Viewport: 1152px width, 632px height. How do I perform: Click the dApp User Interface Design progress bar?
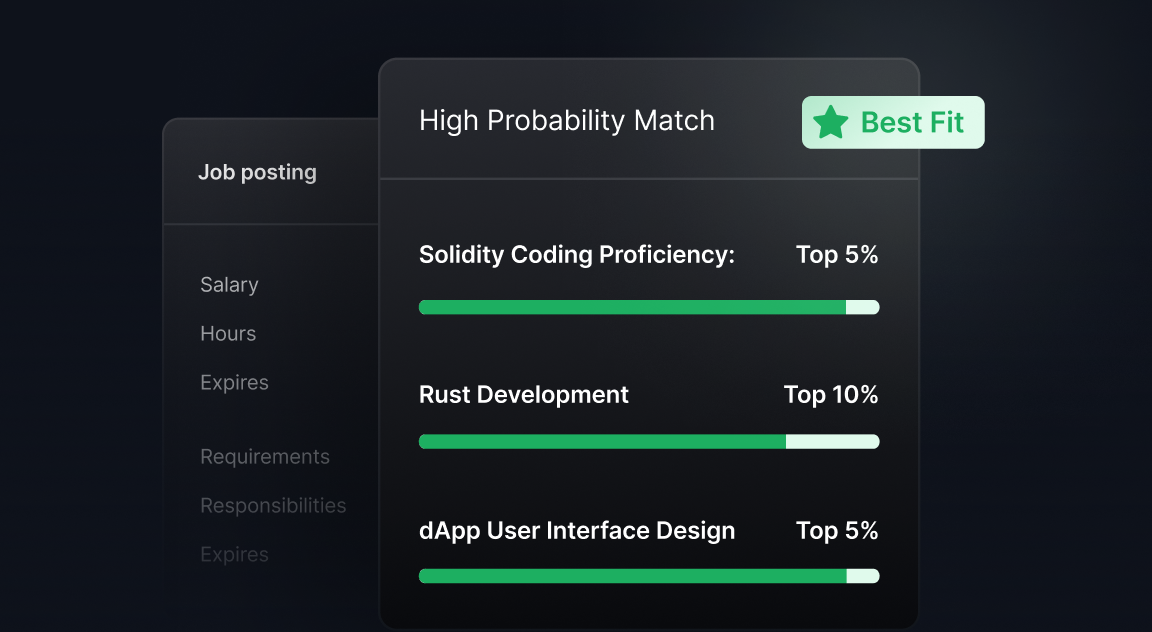click(648, 576)
